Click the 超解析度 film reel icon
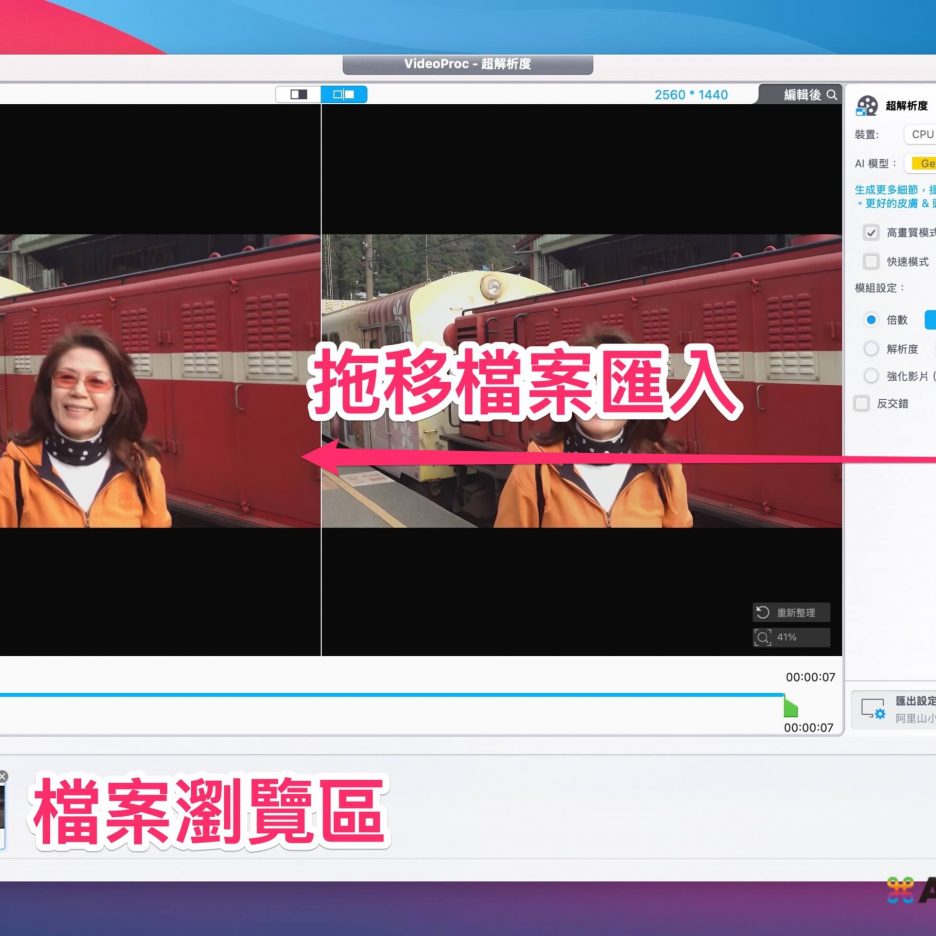The height and width of the screenshot is (936, 936). pyautogui.click(x=867, y=105)
